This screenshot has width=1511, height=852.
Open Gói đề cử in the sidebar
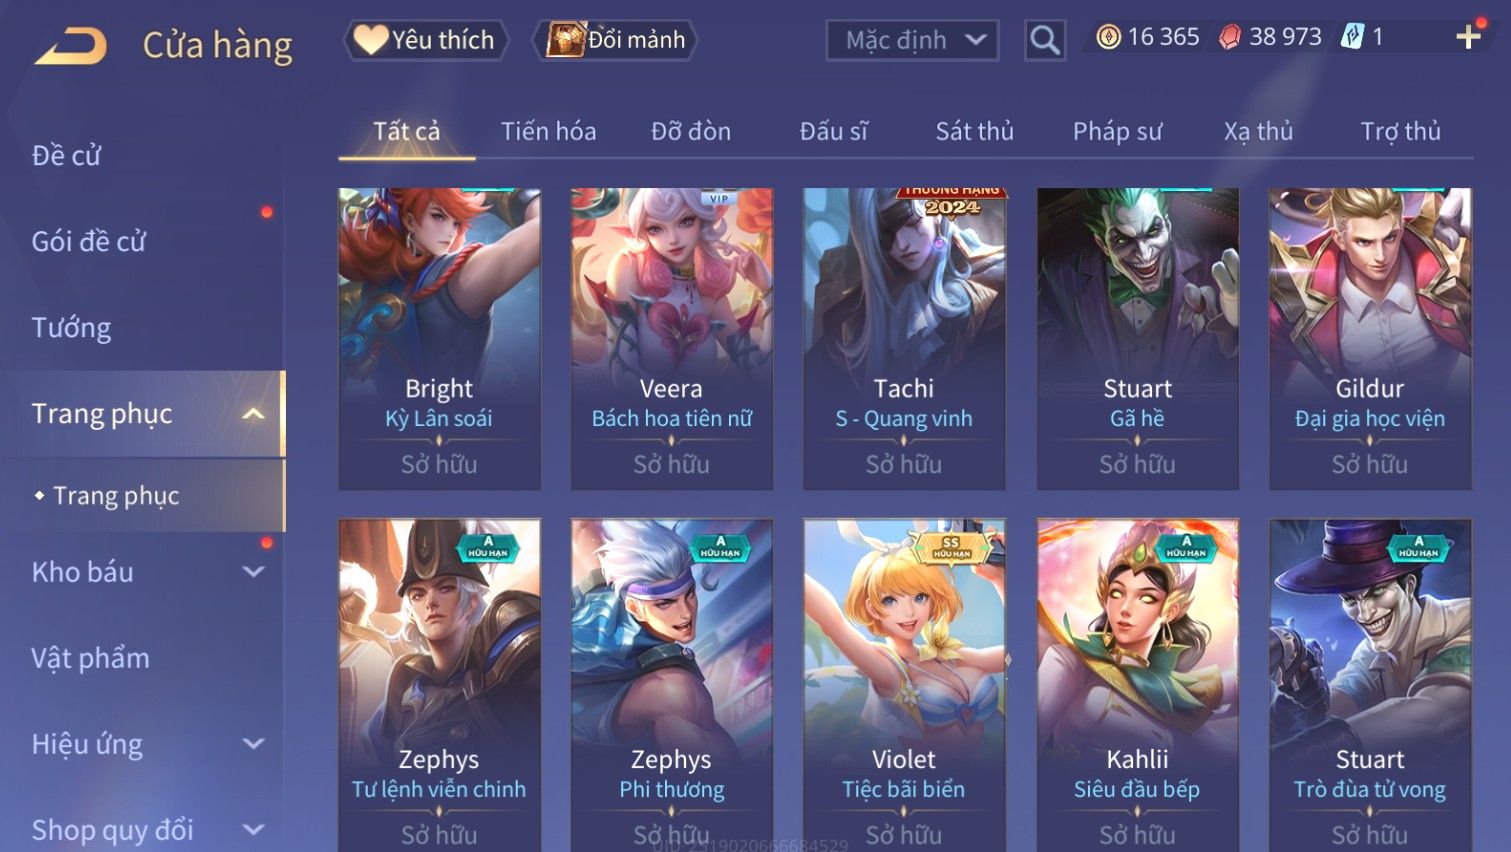pyautogui.click(x=89, y=241)
